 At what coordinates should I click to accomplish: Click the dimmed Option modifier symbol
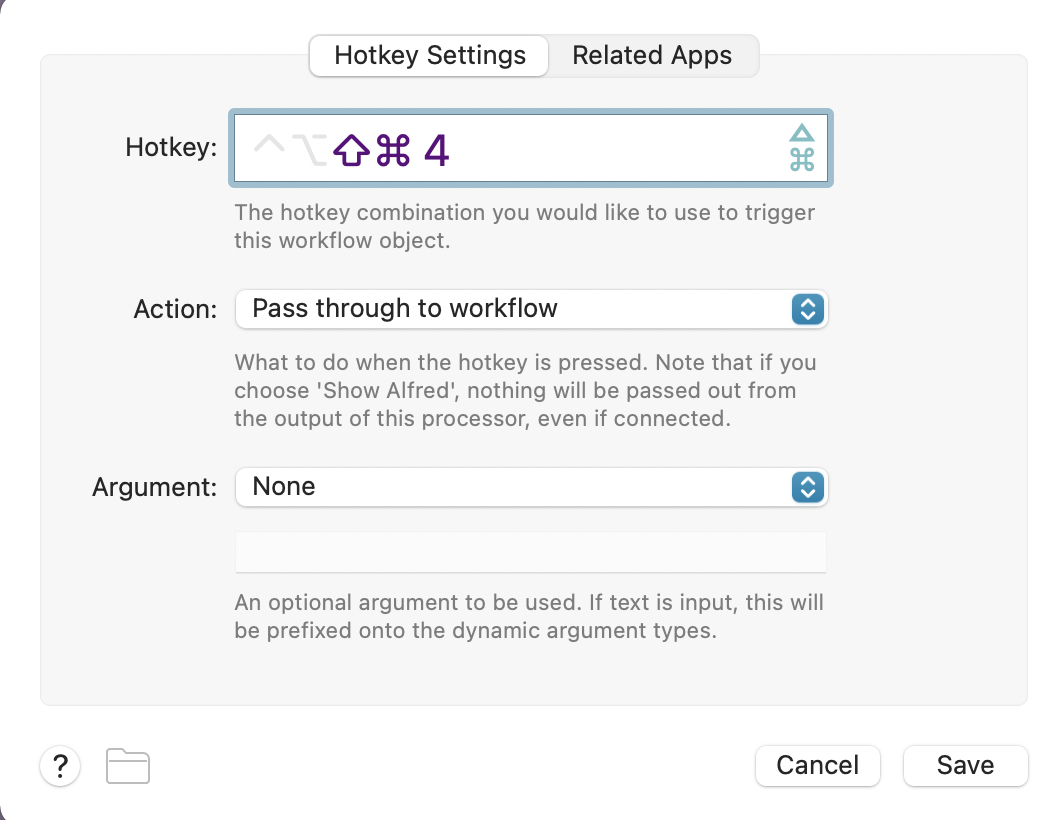(x=312, y=149)
